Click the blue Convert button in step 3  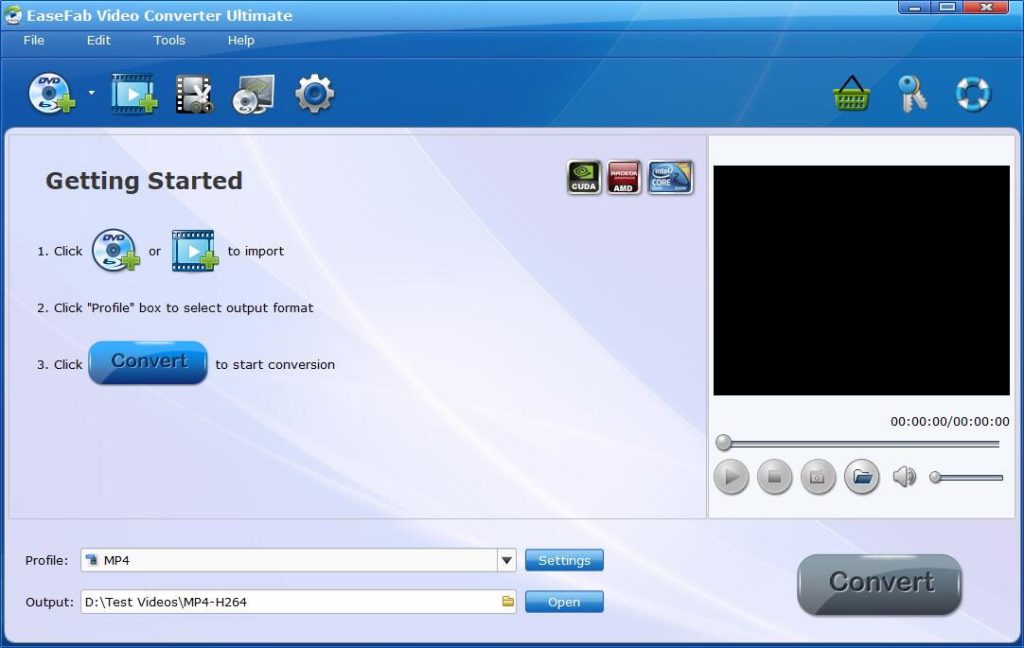pyautogui.click(x=148, y=363)
